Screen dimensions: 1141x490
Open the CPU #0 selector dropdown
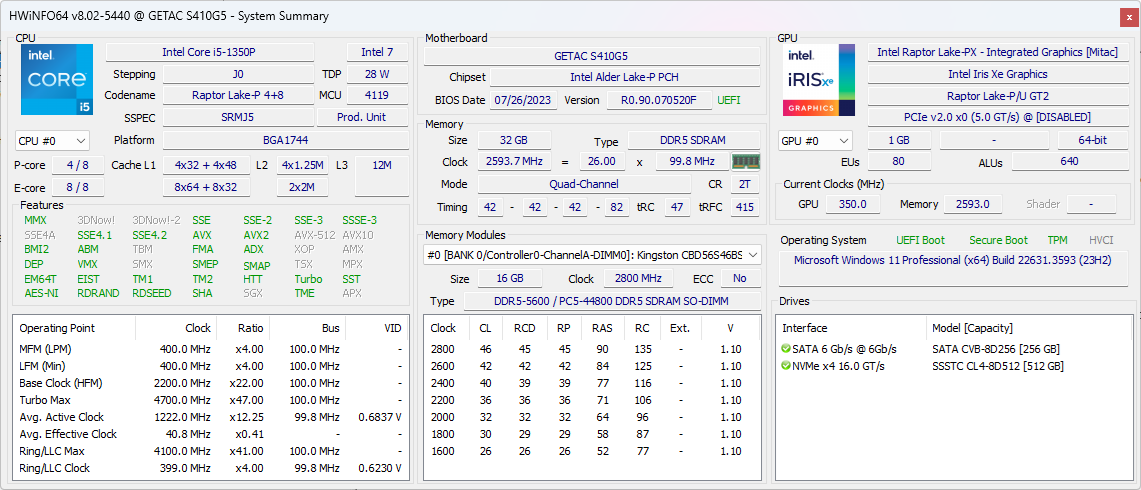tap(52, 141)
